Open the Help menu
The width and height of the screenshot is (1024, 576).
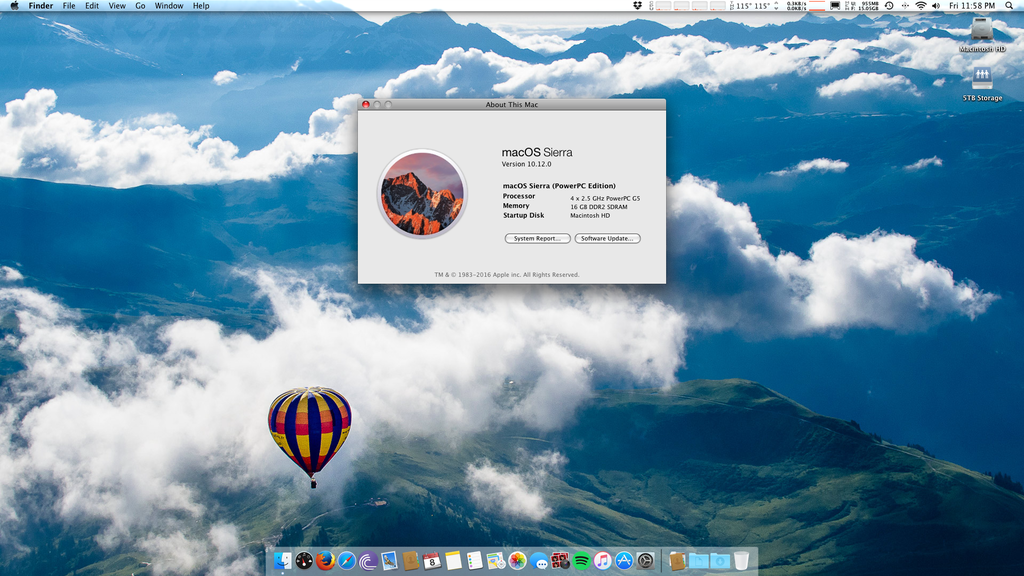pyautogui.click(x=201, y=5)
